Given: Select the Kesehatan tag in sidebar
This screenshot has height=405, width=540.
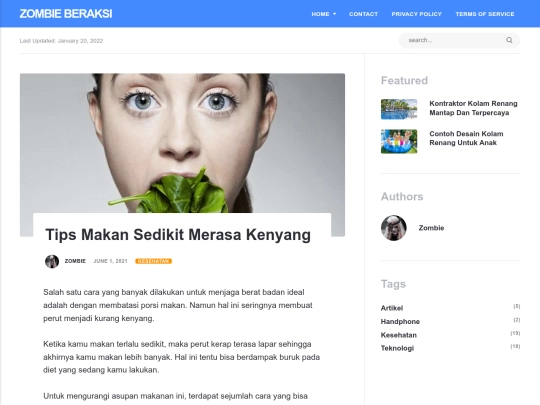Looking at the screenshot, I should pos(398,335).
